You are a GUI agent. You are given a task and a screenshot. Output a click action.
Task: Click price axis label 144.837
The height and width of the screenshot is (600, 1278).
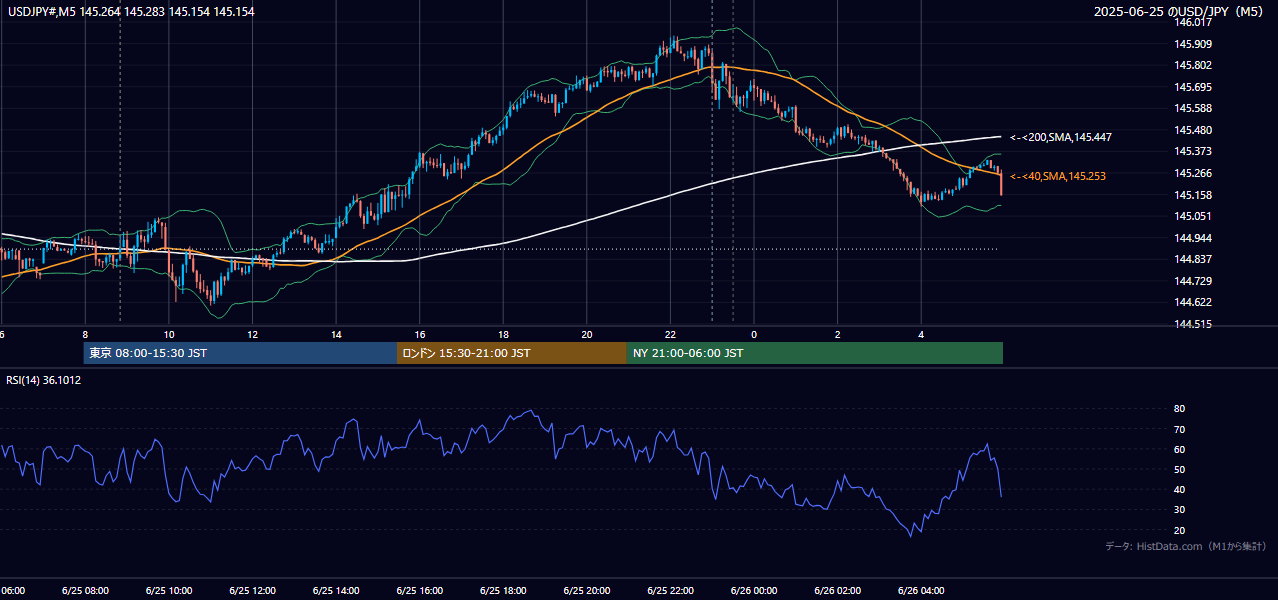click(1191, 259)
